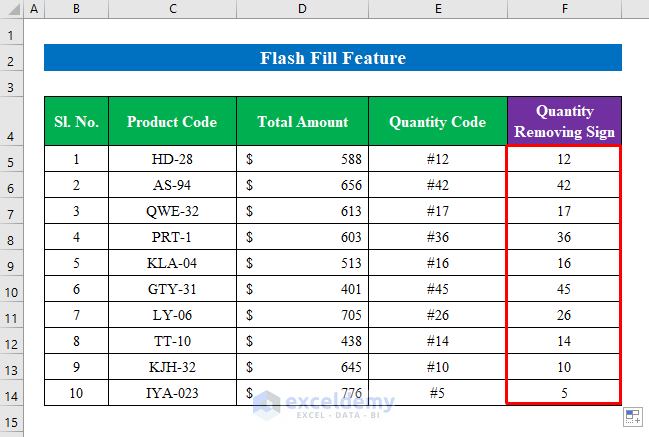This screenshot has height=437, width=649.
Task: Select column D header
Action: pyautogui.click(x=302, y=9)
